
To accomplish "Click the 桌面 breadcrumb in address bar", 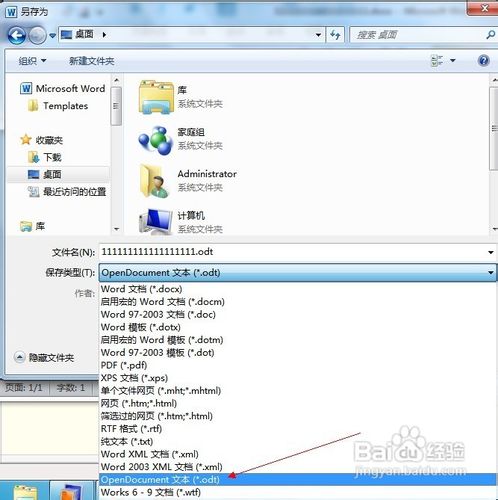I will [x=84, y=34].
